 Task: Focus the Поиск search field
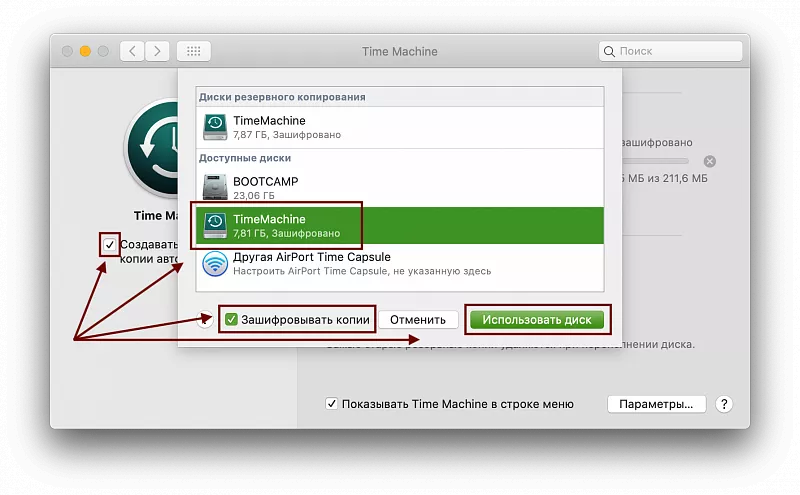670,51
